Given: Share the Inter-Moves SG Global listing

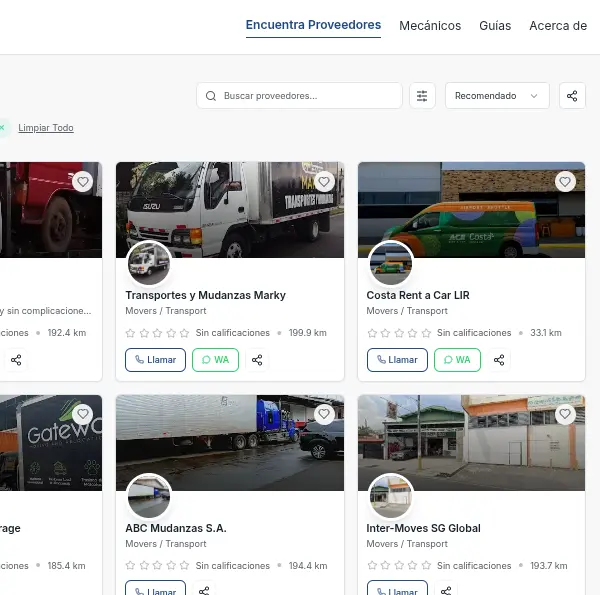Looking at the screenshot, I should [446, 589].
